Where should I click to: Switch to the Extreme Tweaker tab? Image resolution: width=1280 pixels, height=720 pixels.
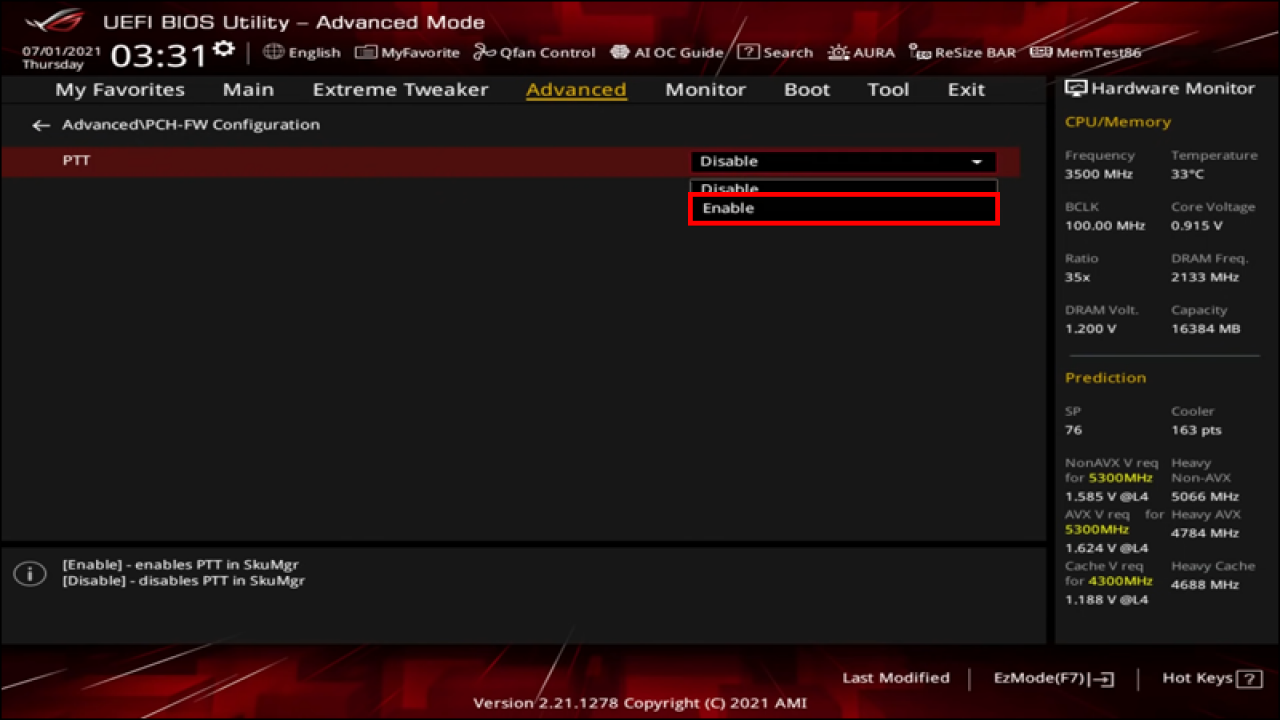pyautogui.click(x=400, y=89)
